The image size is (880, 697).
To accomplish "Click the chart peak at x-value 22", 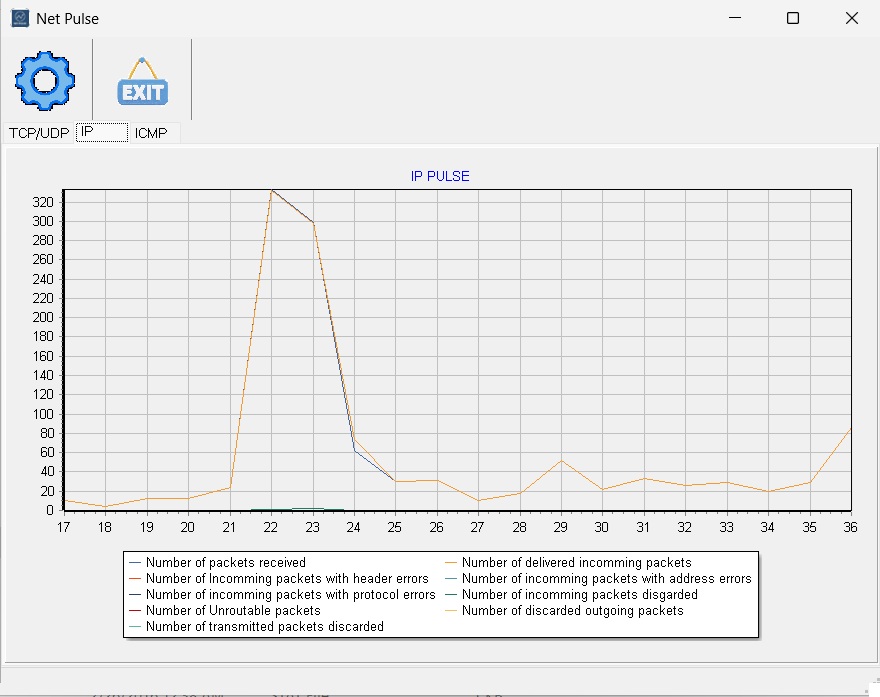I will coord(272,191).
